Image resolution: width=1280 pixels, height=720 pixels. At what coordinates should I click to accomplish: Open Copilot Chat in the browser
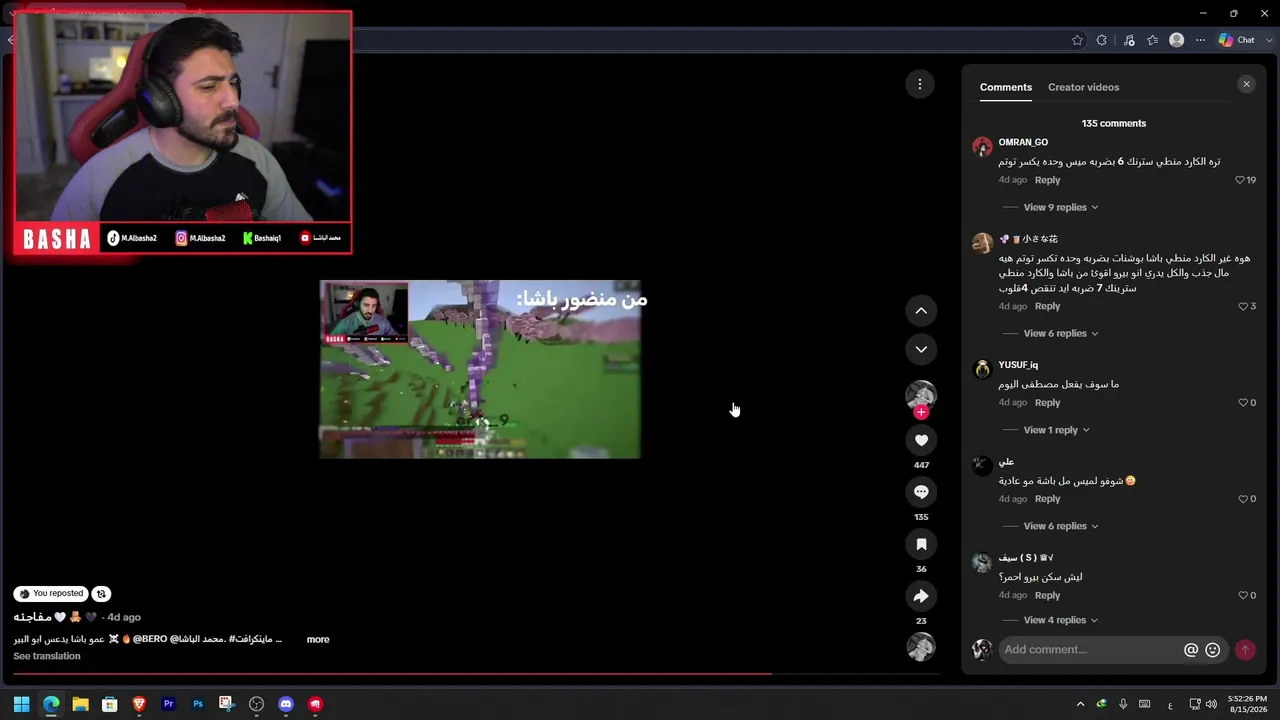(x=1236, y=40)
